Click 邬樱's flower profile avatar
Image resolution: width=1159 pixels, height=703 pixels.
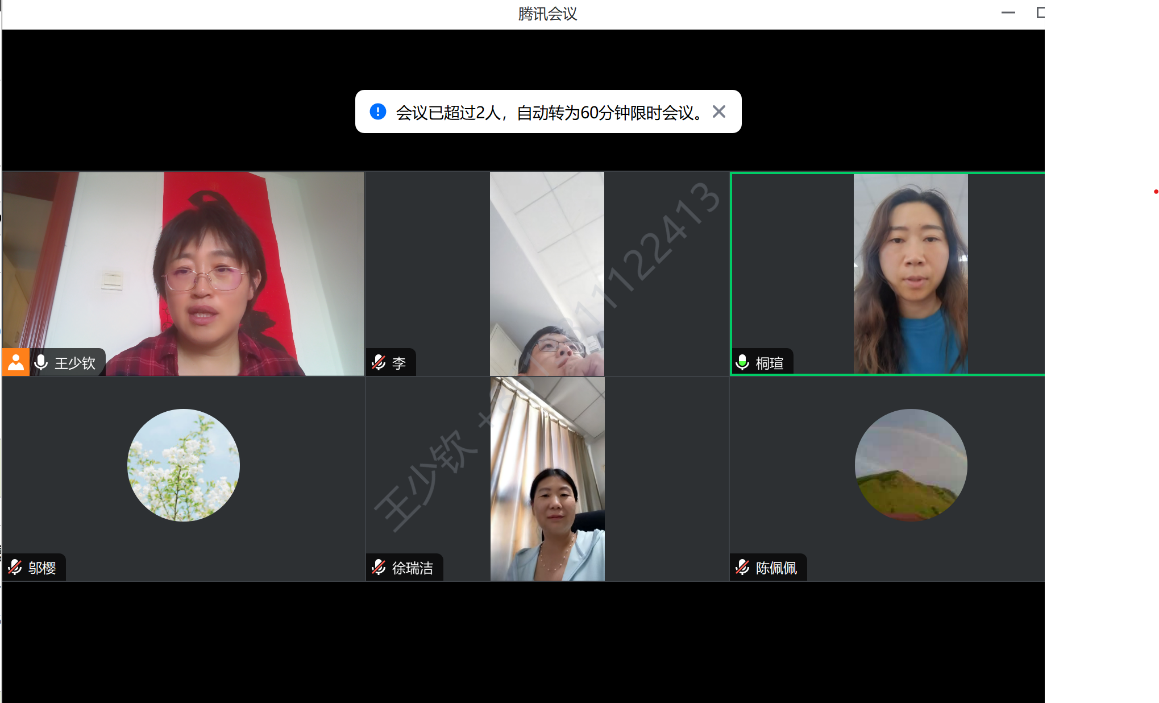[183, 465]
